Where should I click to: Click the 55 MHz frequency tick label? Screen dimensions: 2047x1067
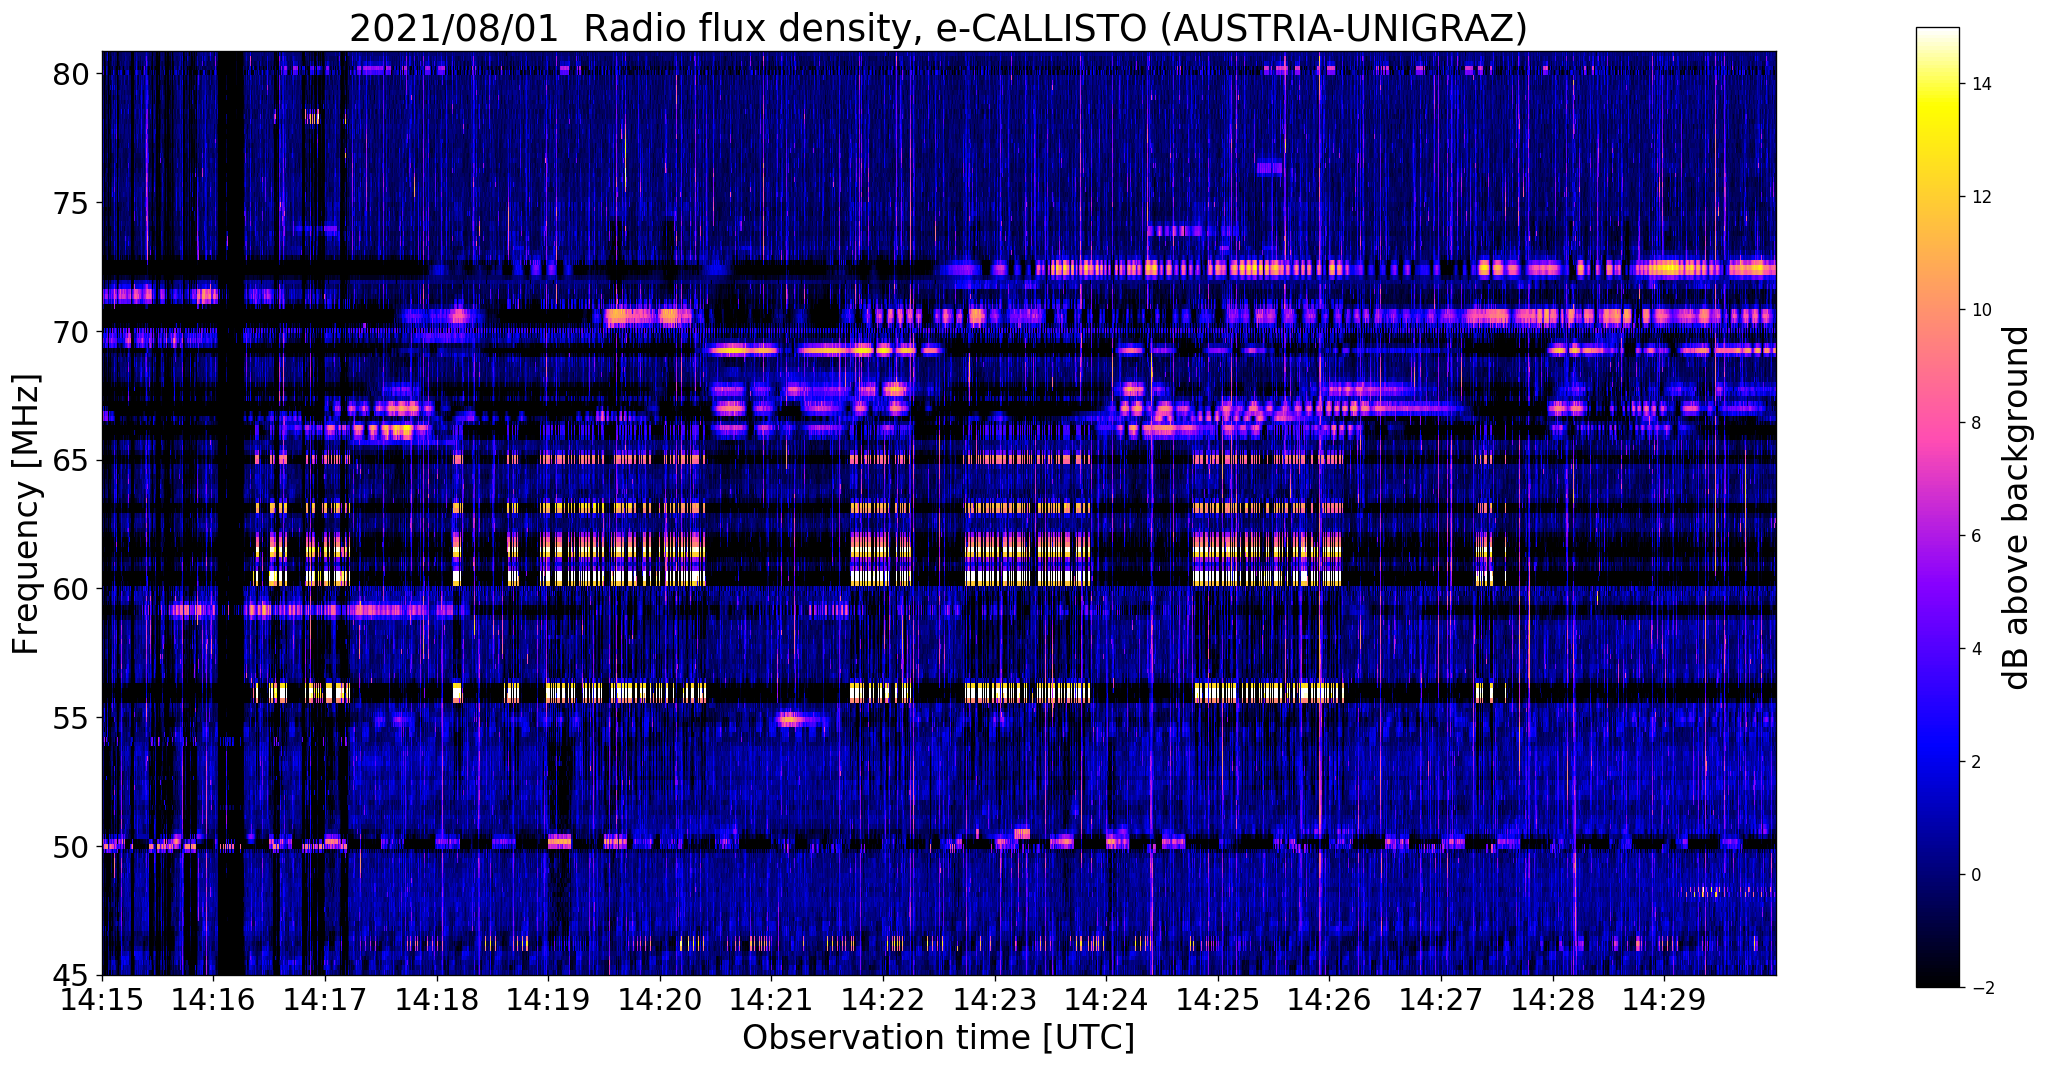click(72, 718)
